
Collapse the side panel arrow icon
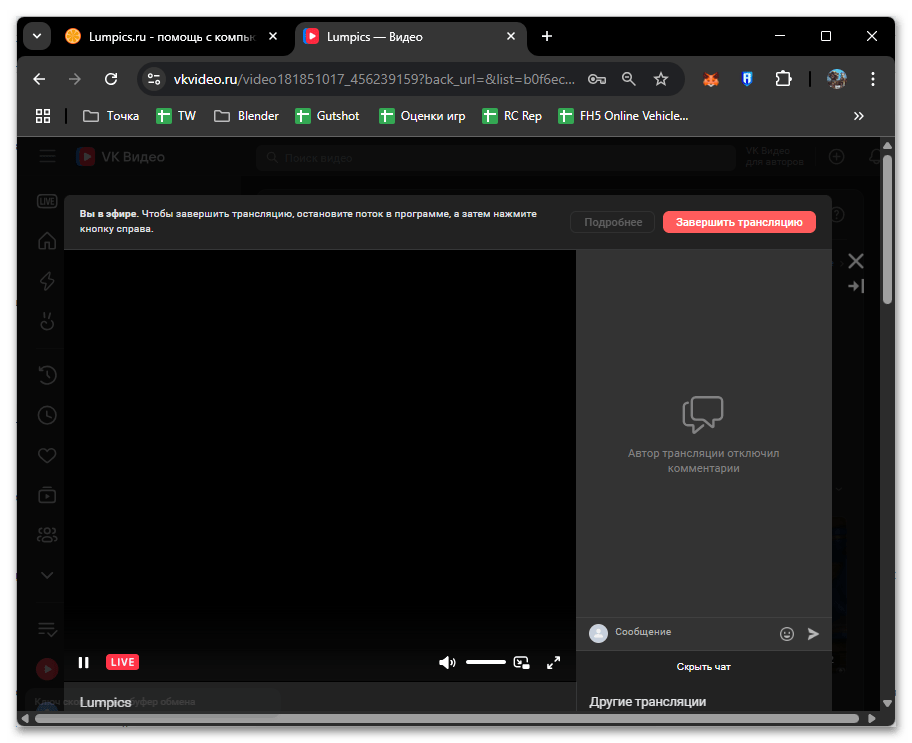pos(855,286)
